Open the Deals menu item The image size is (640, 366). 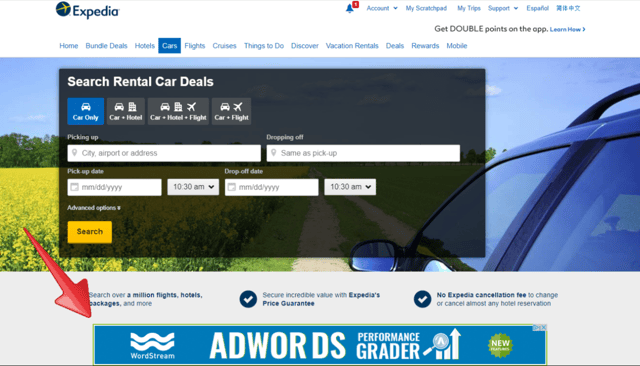395,46
